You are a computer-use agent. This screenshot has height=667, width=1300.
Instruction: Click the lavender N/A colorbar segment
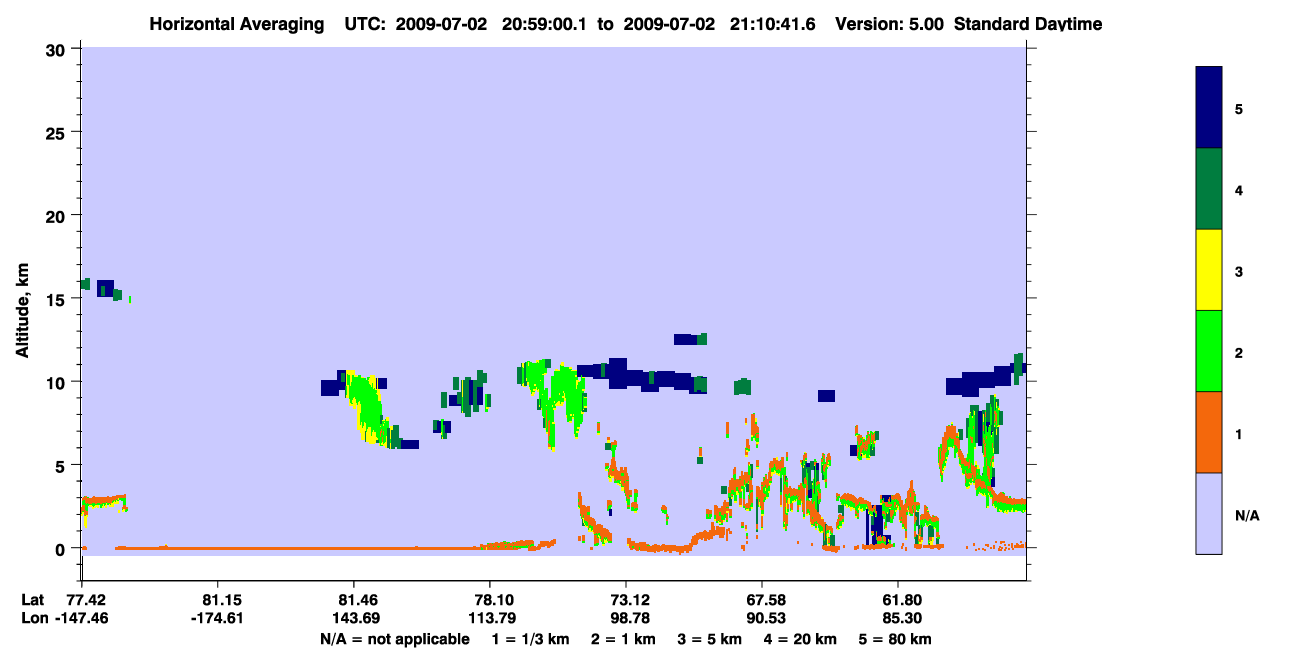(x=1209, y=513)
